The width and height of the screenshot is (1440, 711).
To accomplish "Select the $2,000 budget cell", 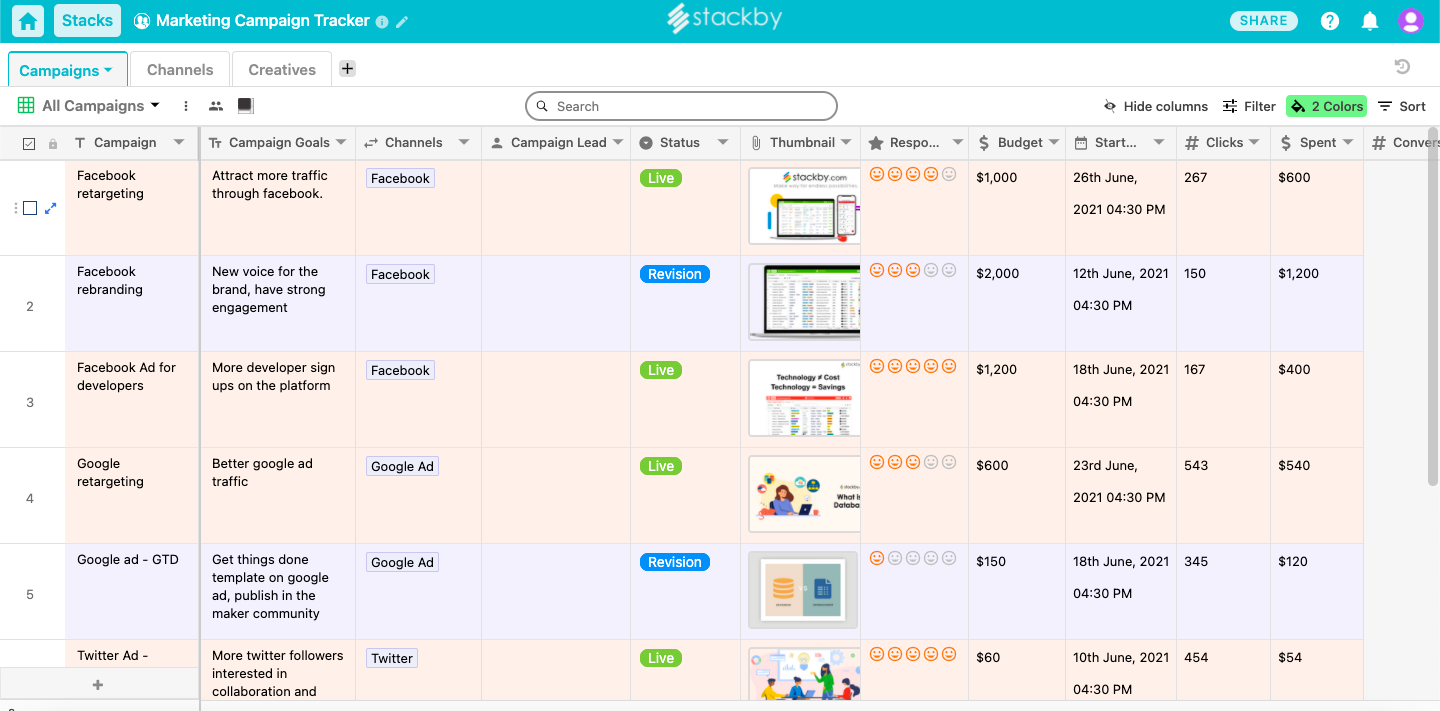I will click(x=1017, y=304).
